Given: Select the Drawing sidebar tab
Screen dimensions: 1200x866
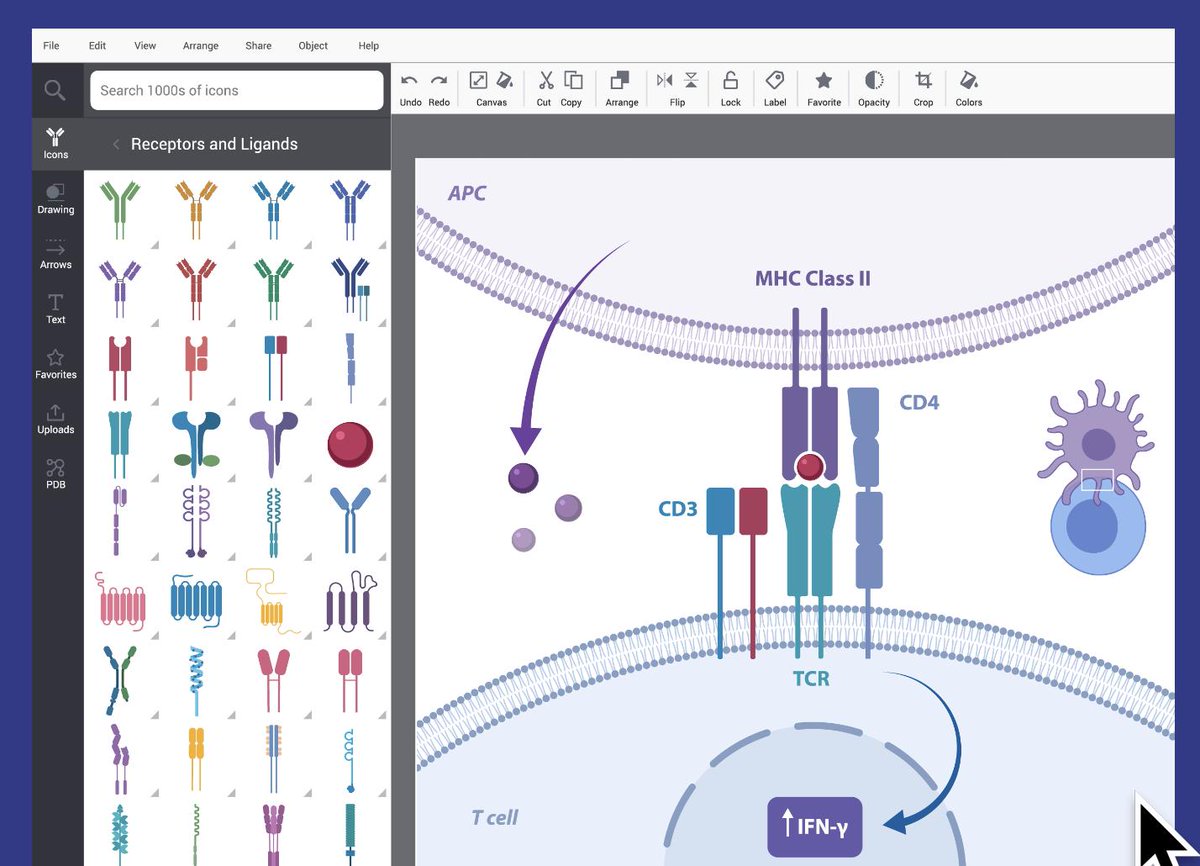Looking at the screenshot, I should tap(56, 199).
